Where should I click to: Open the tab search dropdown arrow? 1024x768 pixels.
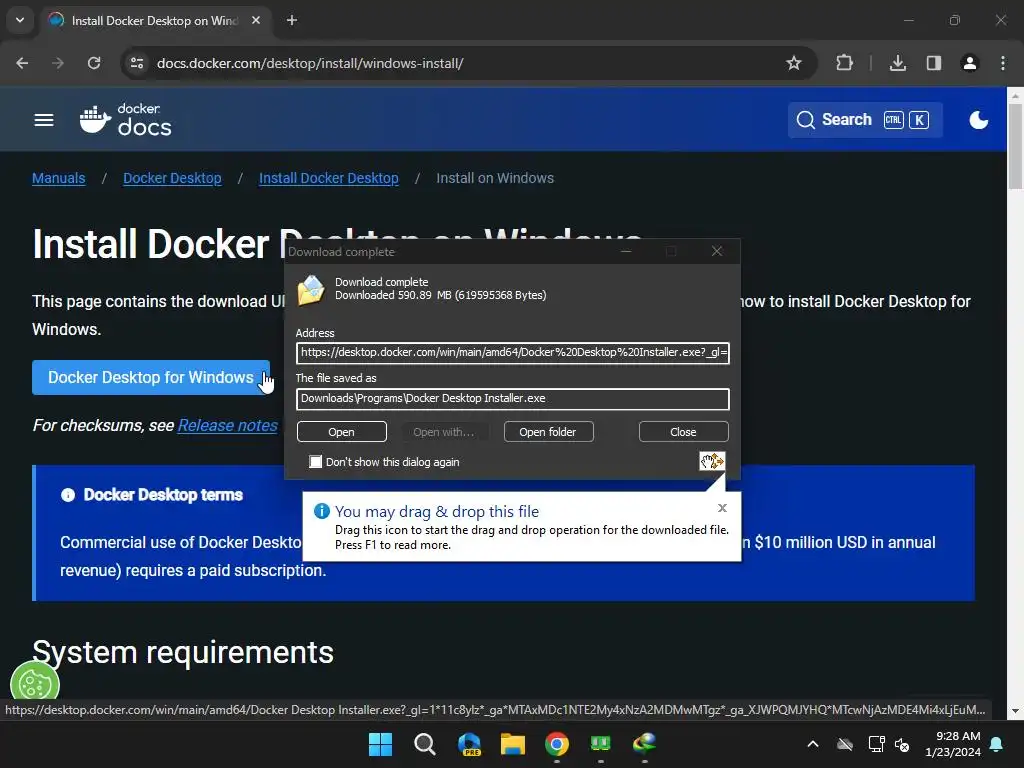tap(20, 20)
